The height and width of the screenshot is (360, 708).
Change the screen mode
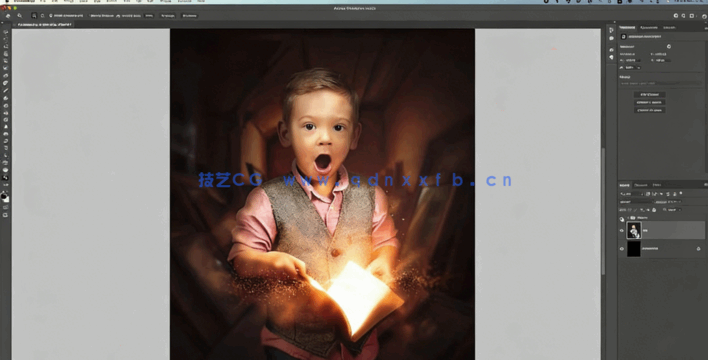coord(5,215)
